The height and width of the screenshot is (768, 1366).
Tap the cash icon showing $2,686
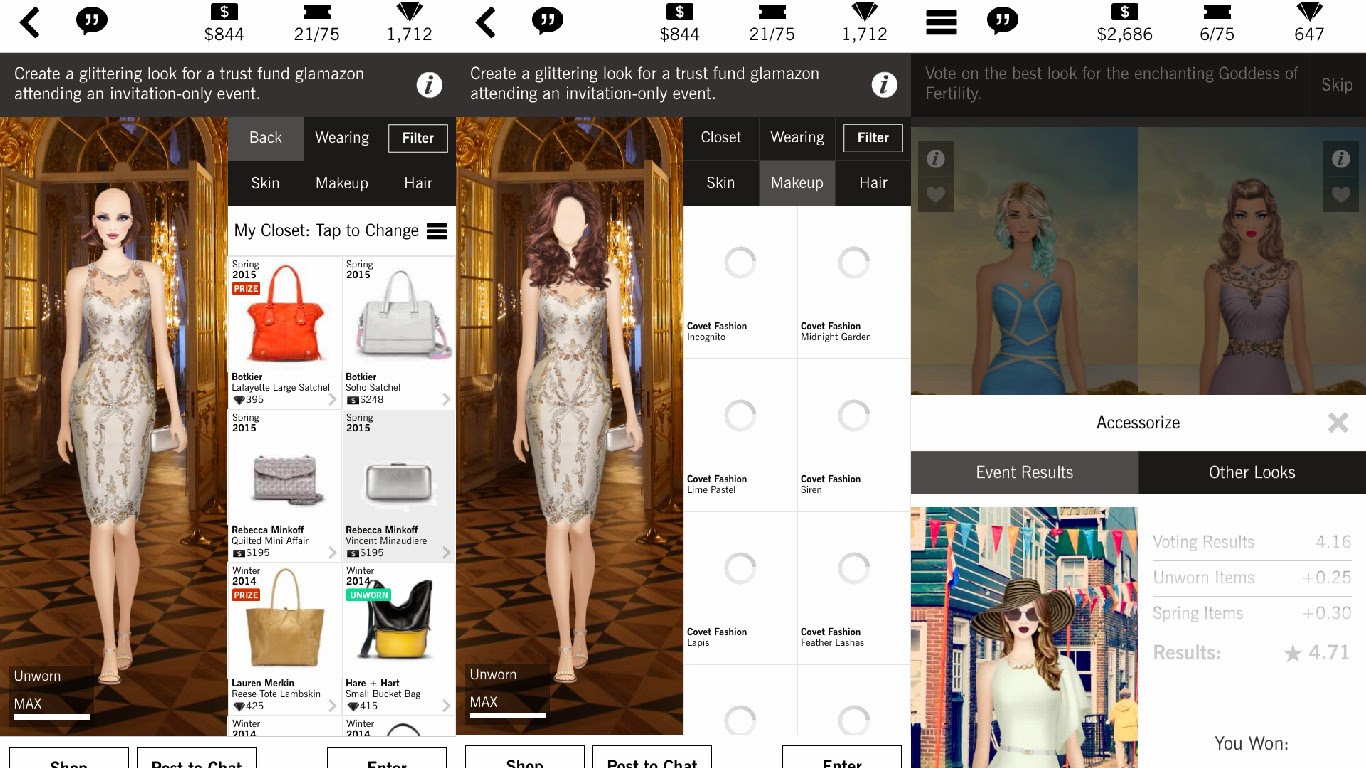pos(1125,12)
